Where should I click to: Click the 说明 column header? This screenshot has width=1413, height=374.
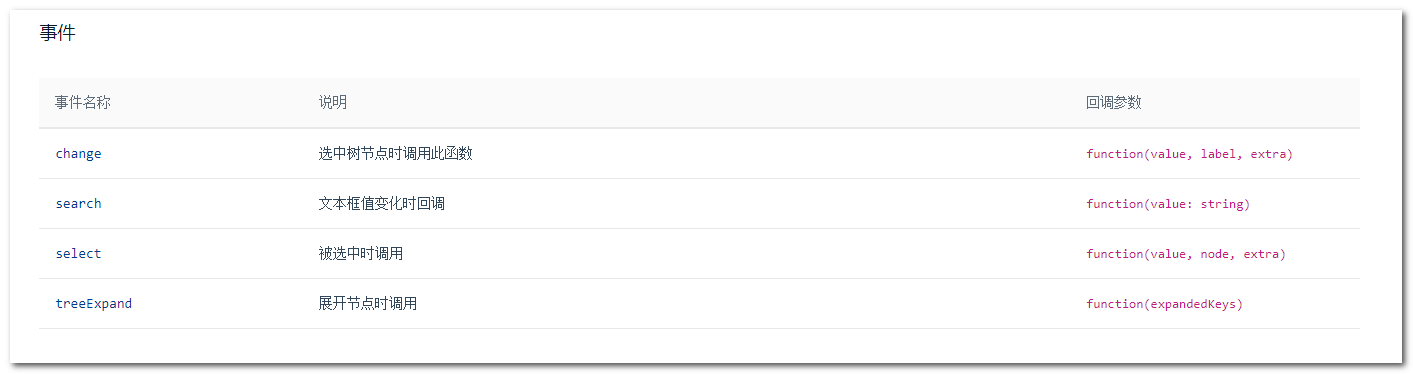333,103
